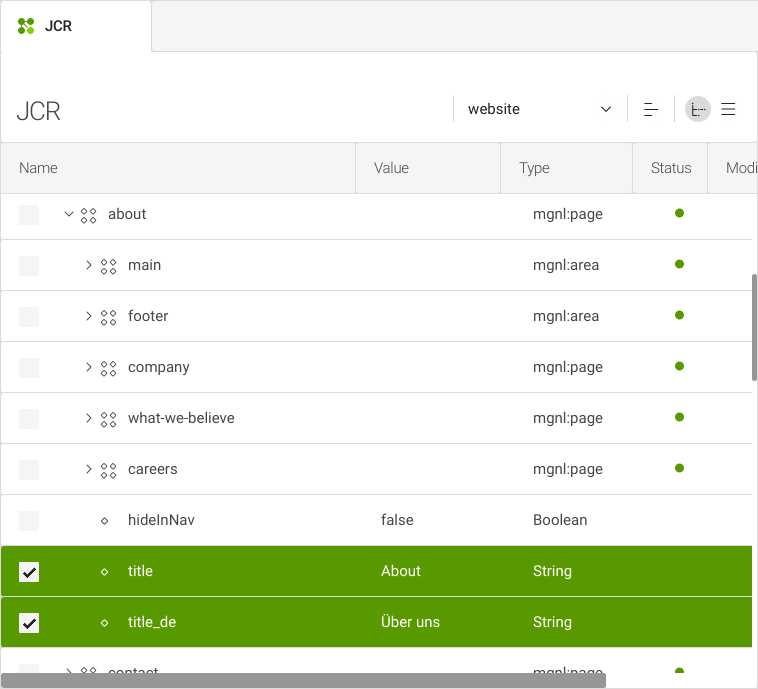
Task: Uncheck the title_de row checkbox
Action: point(29,623)
